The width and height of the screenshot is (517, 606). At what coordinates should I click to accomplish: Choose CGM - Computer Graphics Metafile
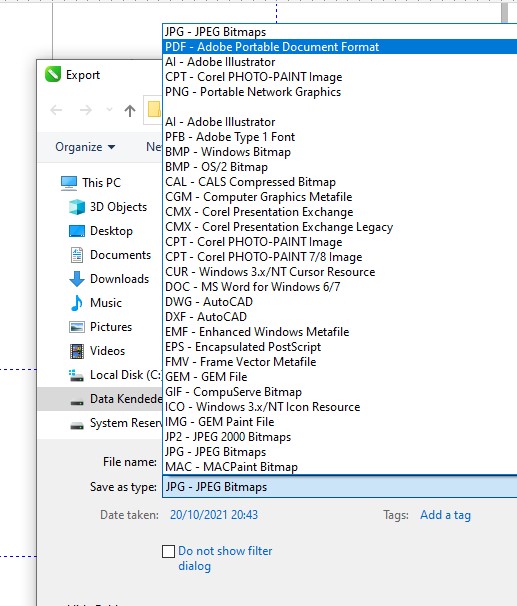[340, 197]
